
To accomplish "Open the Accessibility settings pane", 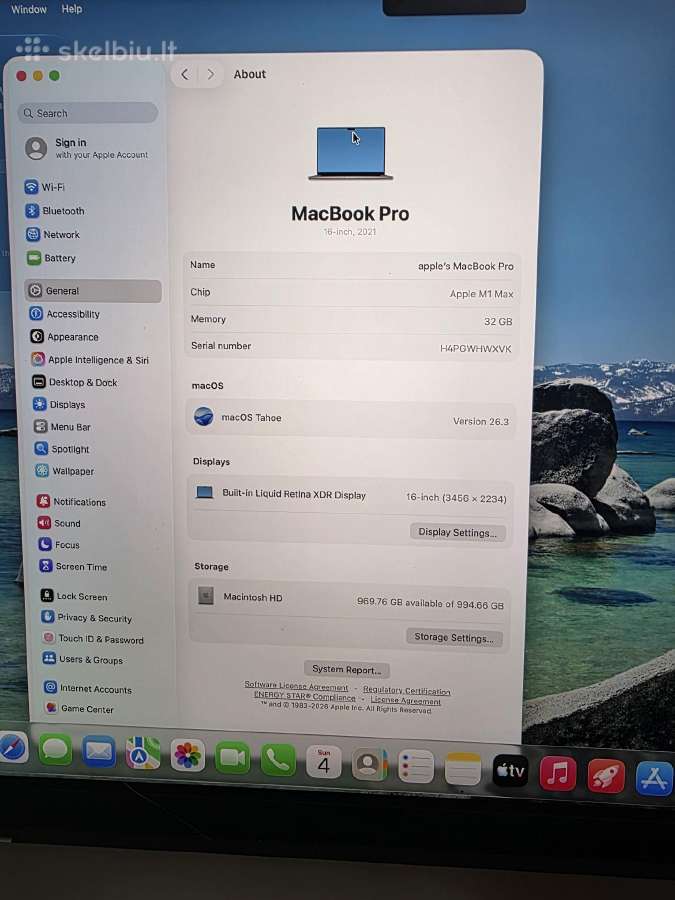I will pyautogui.click(x=65, y=313).
